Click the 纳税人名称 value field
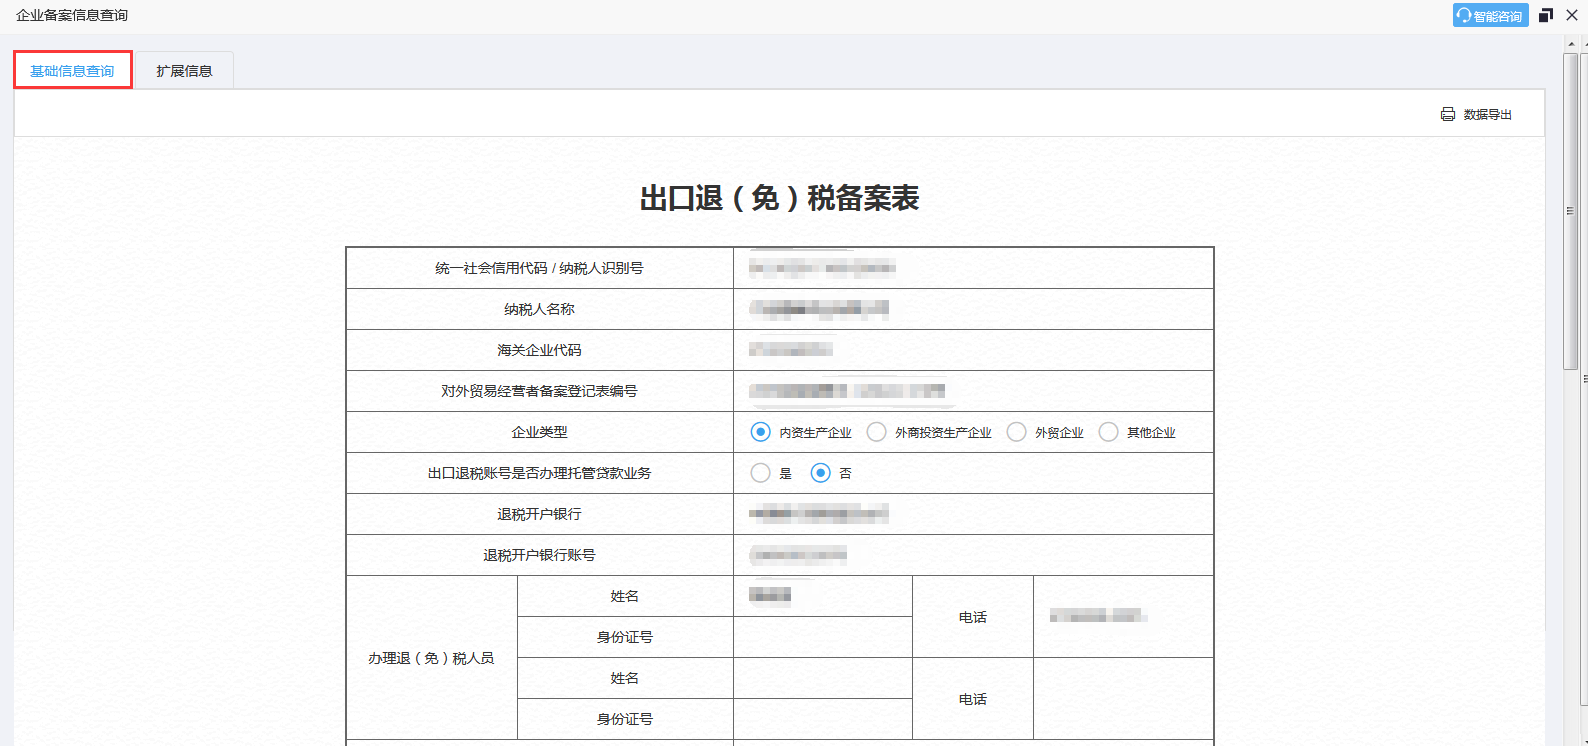Viewport: 1588px width, 746px height. [973, 309]
